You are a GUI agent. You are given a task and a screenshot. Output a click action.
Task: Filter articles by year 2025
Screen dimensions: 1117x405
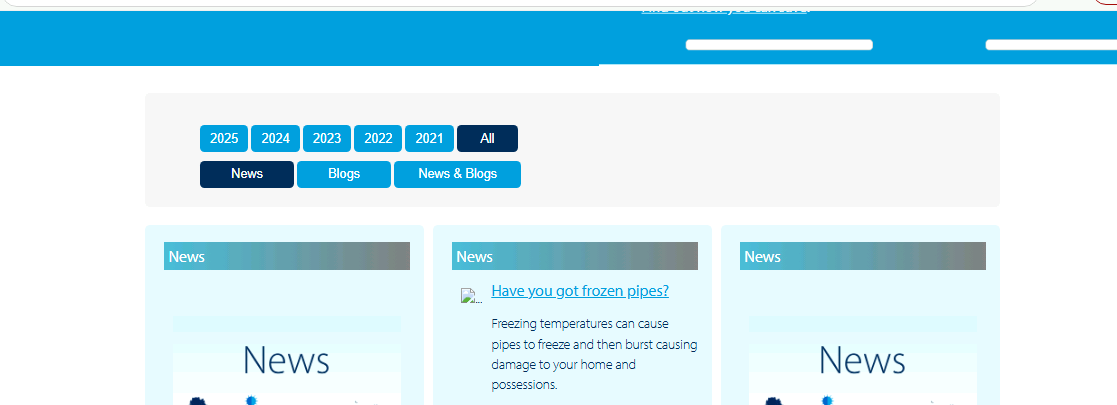[x=224, y=138]
